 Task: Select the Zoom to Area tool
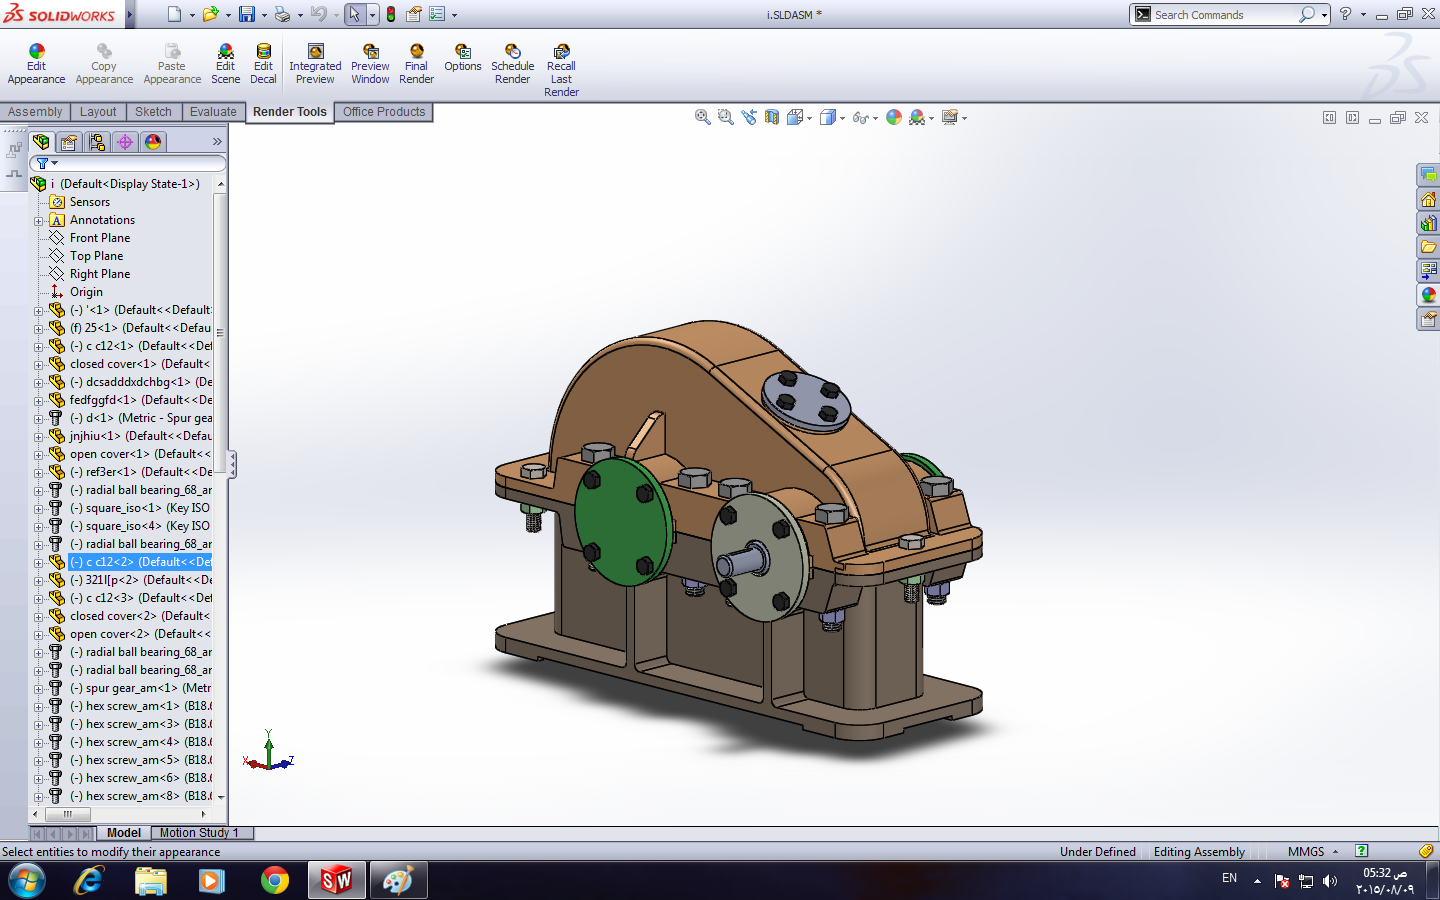click(x=726, y=117)
